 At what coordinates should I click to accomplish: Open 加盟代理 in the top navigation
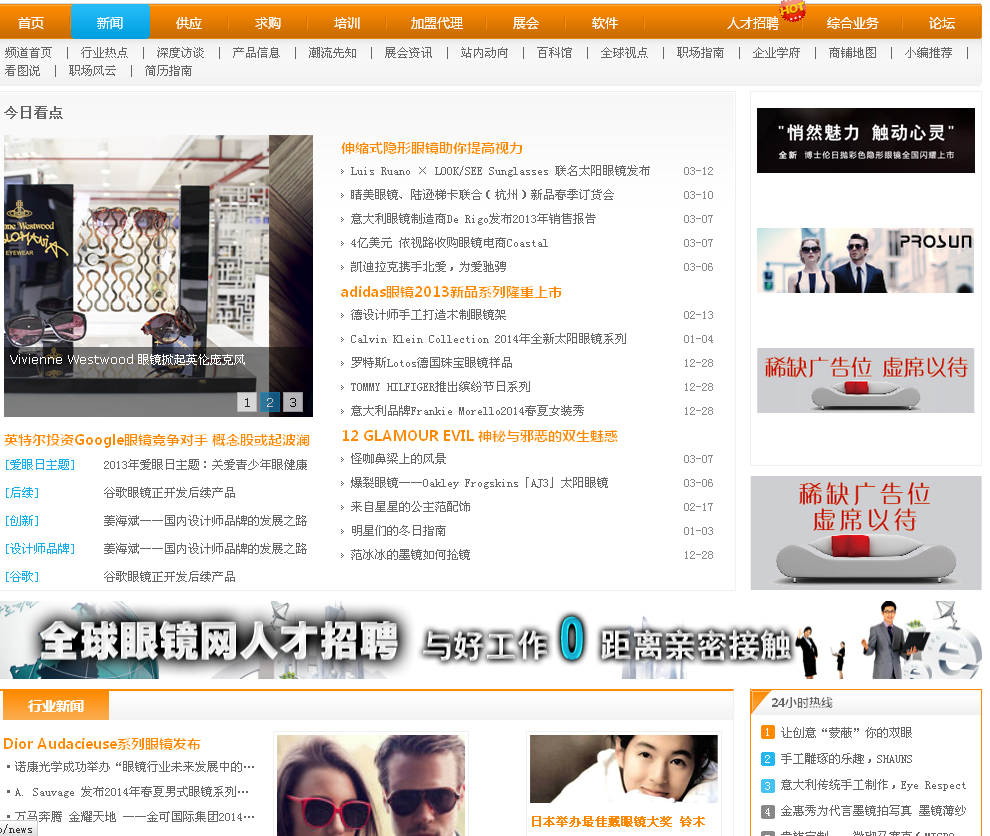(437, 23)
